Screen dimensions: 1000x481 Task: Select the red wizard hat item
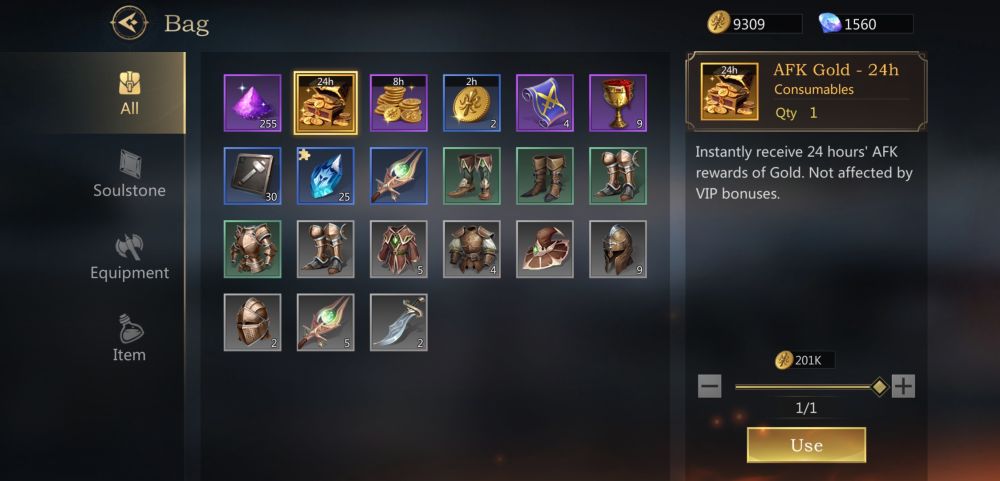coord(545,249)
